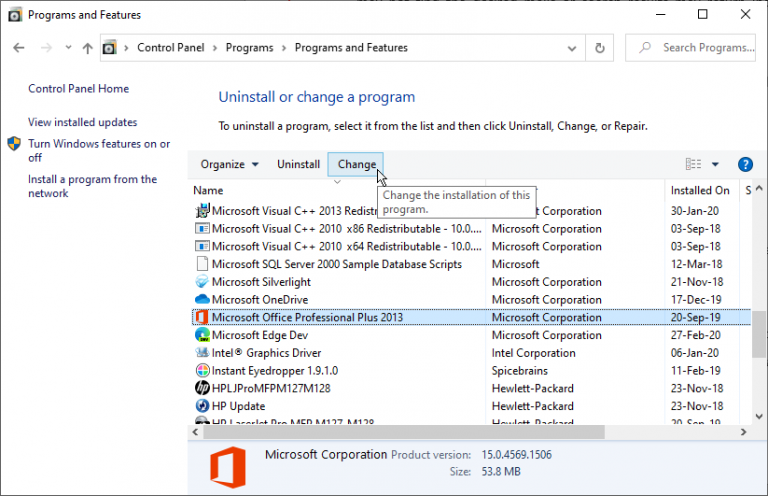Select Instant Eyedropper 1.9.1.0 row name
Screen dimensions: 768x496
(x=275, y=371)
